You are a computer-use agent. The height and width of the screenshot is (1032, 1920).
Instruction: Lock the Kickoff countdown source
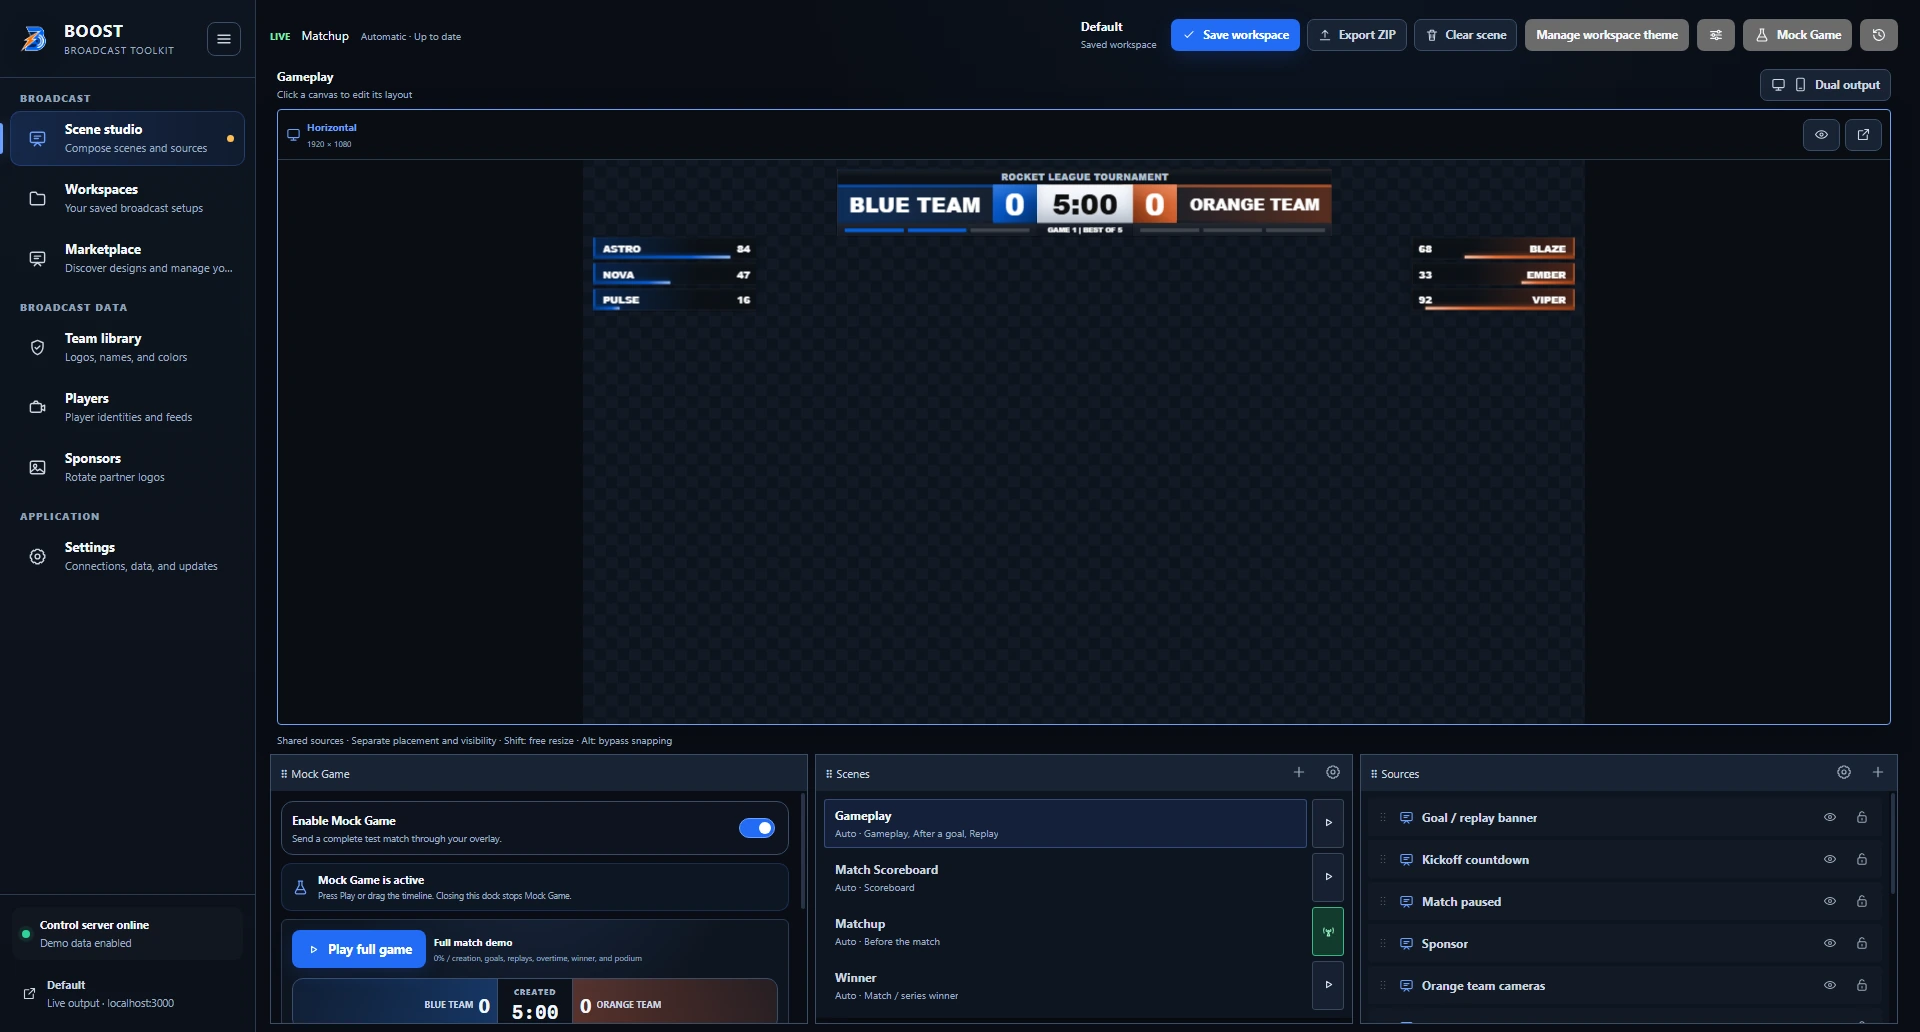tap(1862, 859)
